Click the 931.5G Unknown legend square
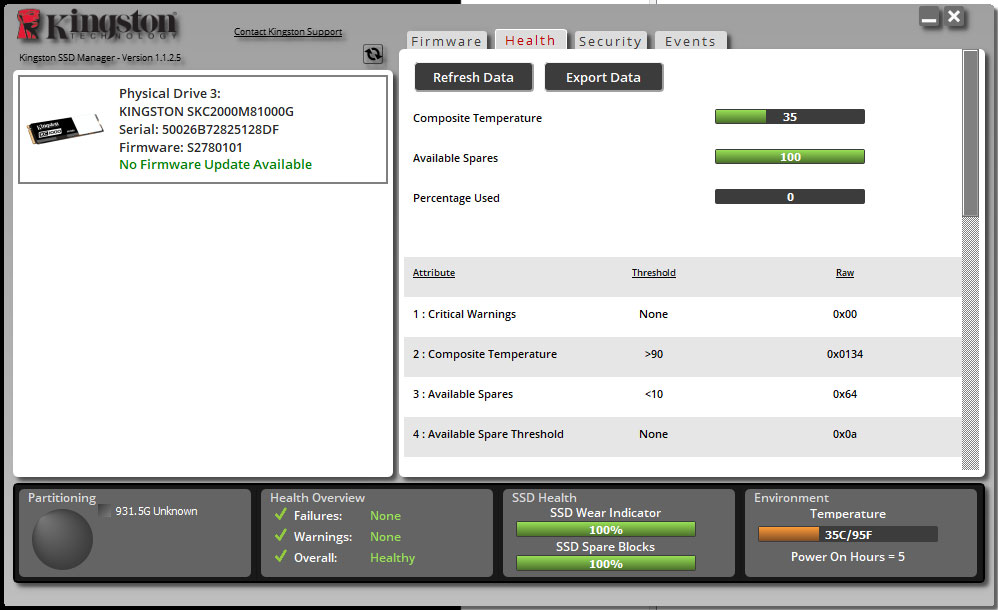 click(x=105, y=511)
